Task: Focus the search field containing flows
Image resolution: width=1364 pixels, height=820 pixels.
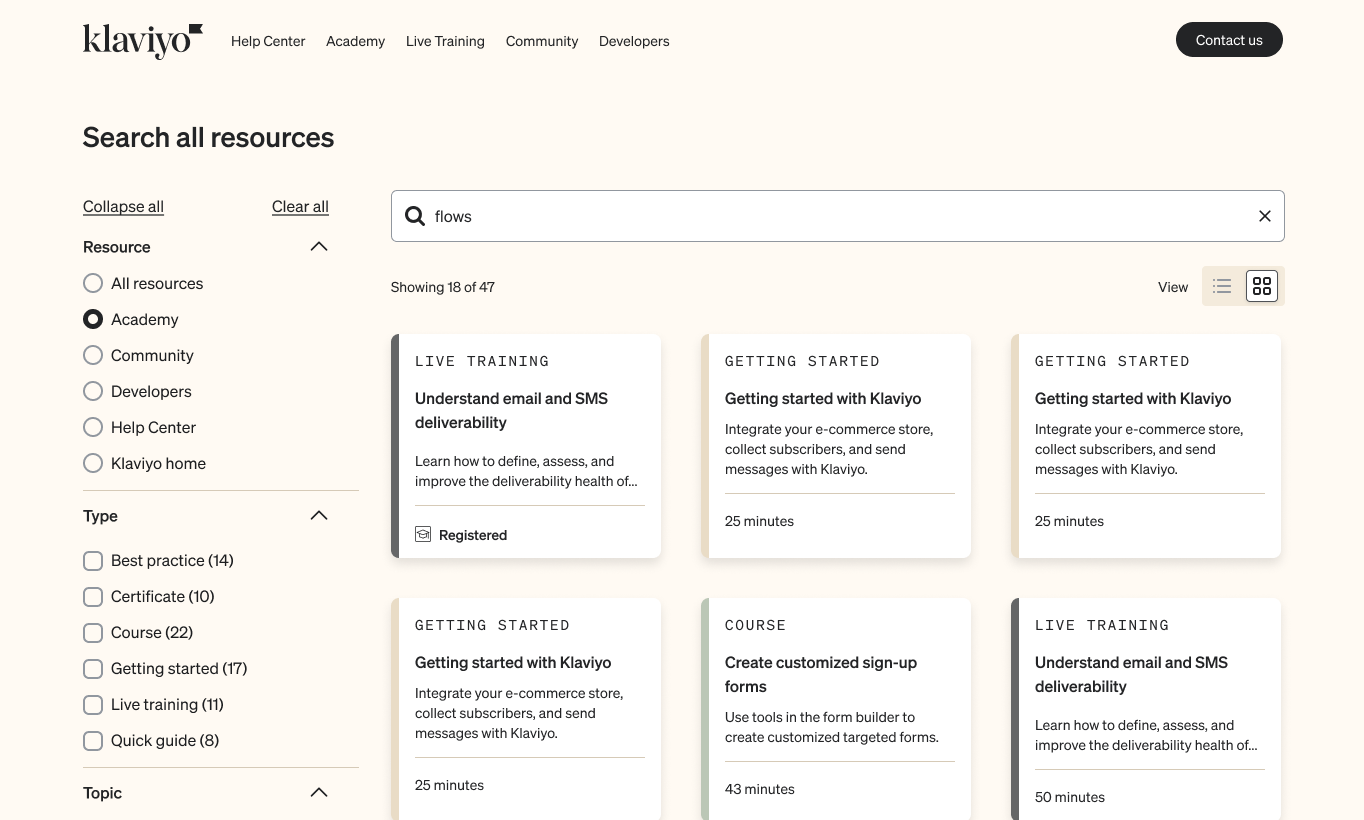Action: point(838,216)
